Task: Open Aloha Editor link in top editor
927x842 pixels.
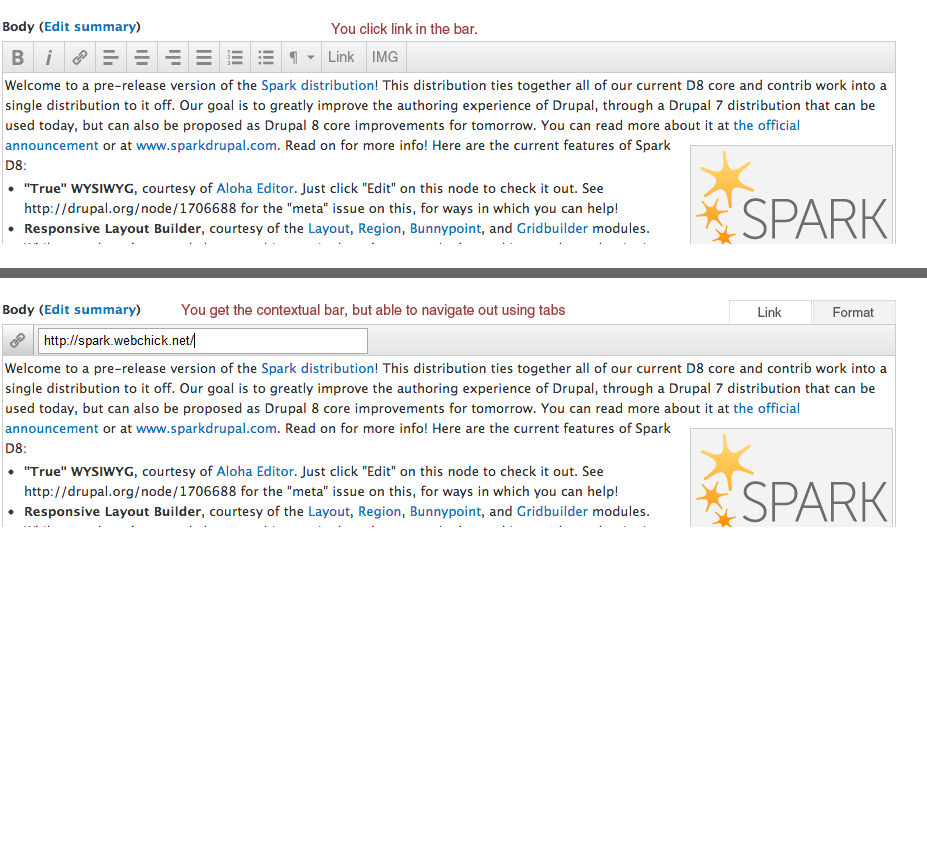Action: (x=255, y=189)
